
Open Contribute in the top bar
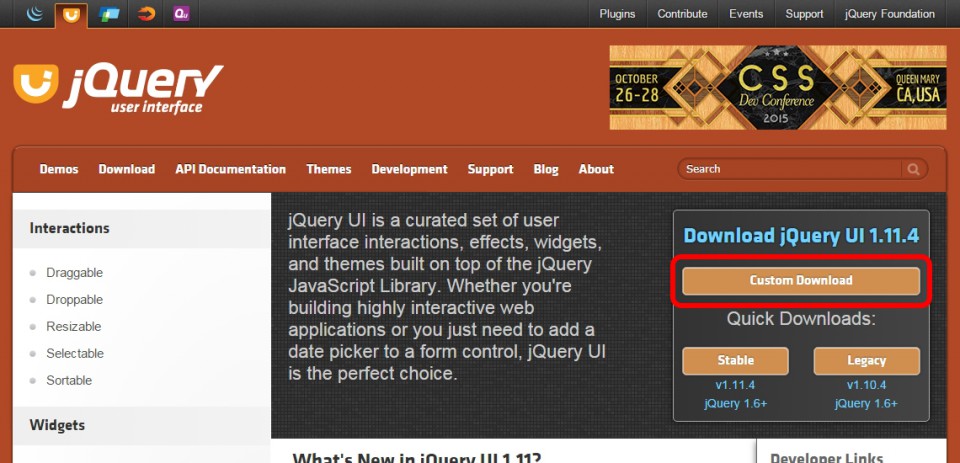tap(682, 14)
